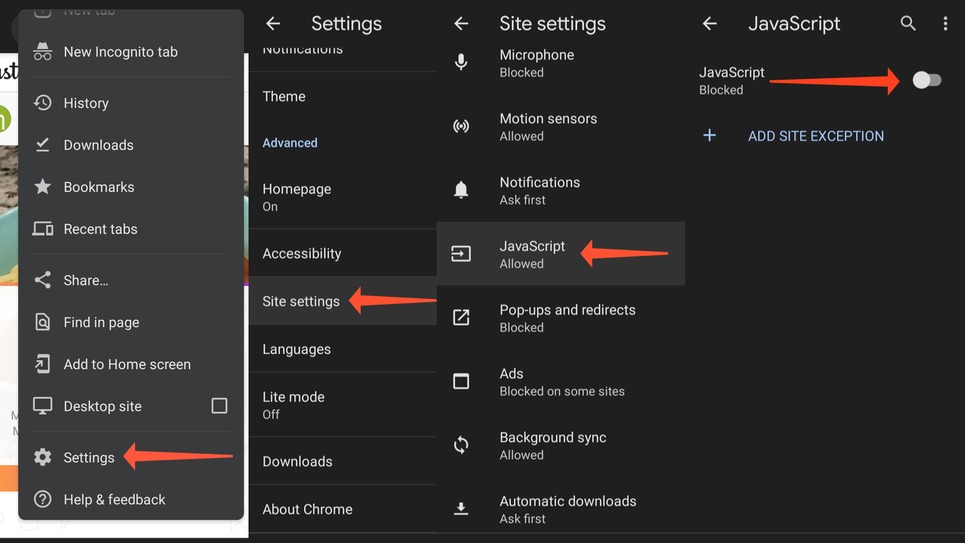The height and width of the screenshot is (543, 965).
Task: Open the three-dot overflow menu
Action: 945,23
